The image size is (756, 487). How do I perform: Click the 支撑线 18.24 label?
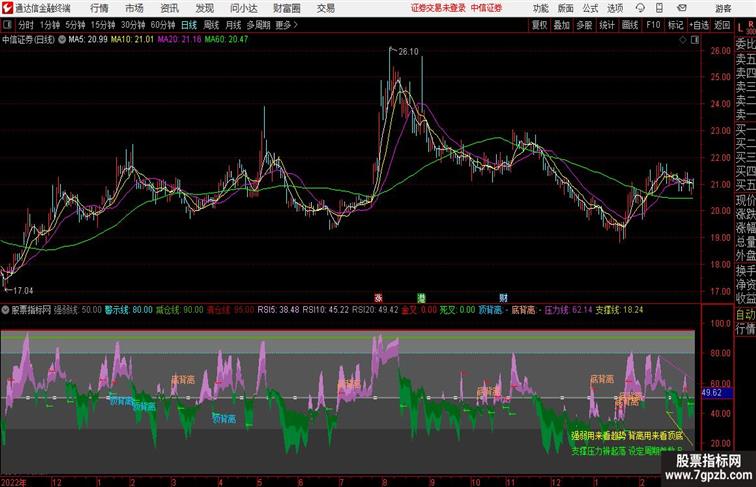620,310
